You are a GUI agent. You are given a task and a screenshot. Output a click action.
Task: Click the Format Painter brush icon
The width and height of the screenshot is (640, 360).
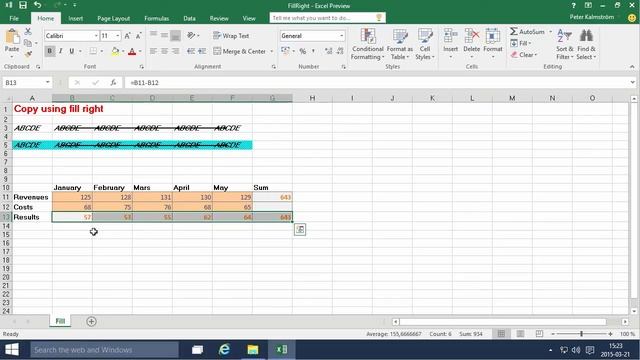pos(28,54)
